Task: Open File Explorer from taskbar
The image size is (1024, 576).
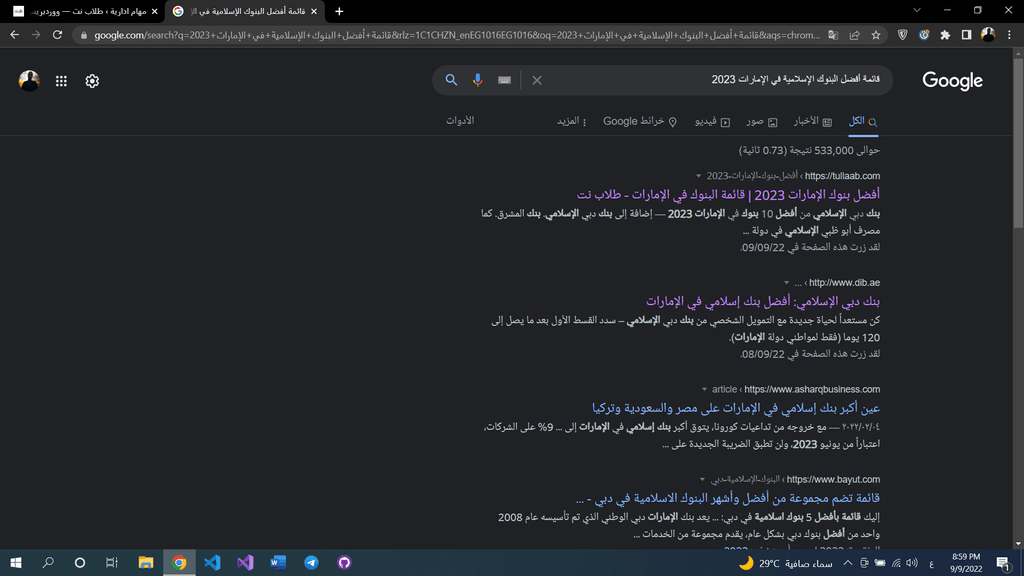Action: pos(146,562)
